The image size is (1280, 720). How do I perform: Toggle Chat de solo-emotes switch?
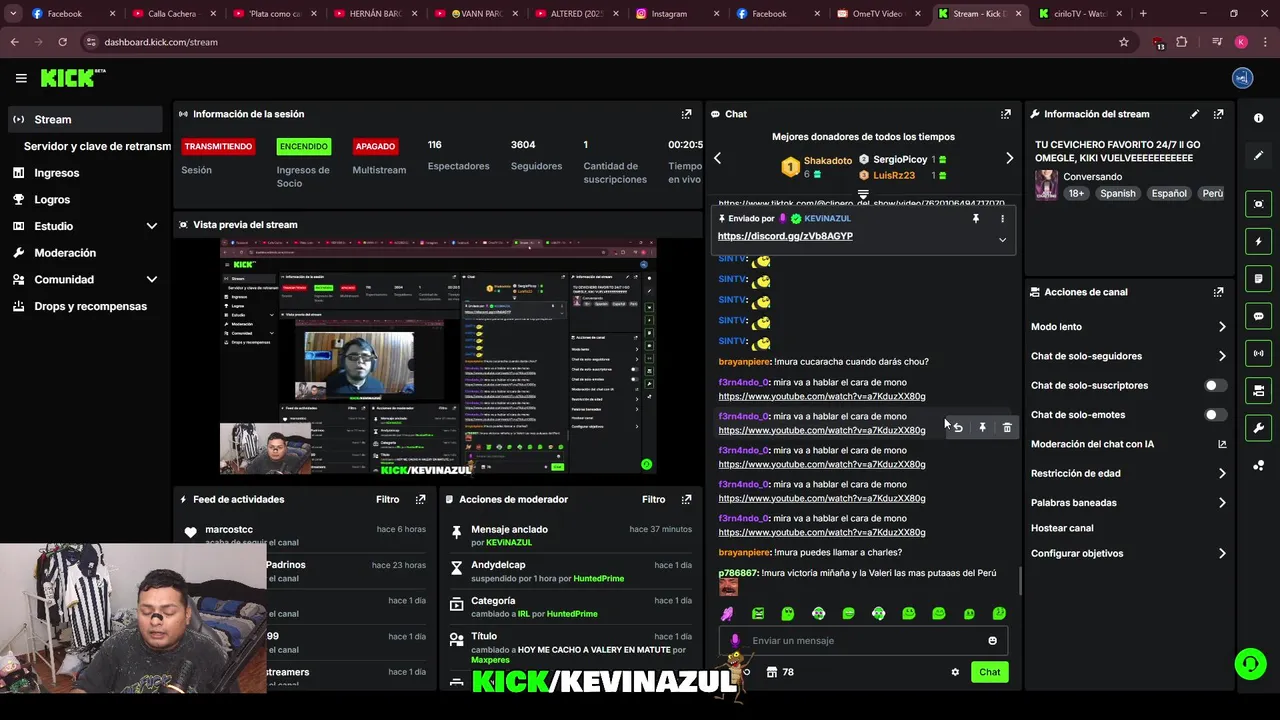(x=1215, y=414)
